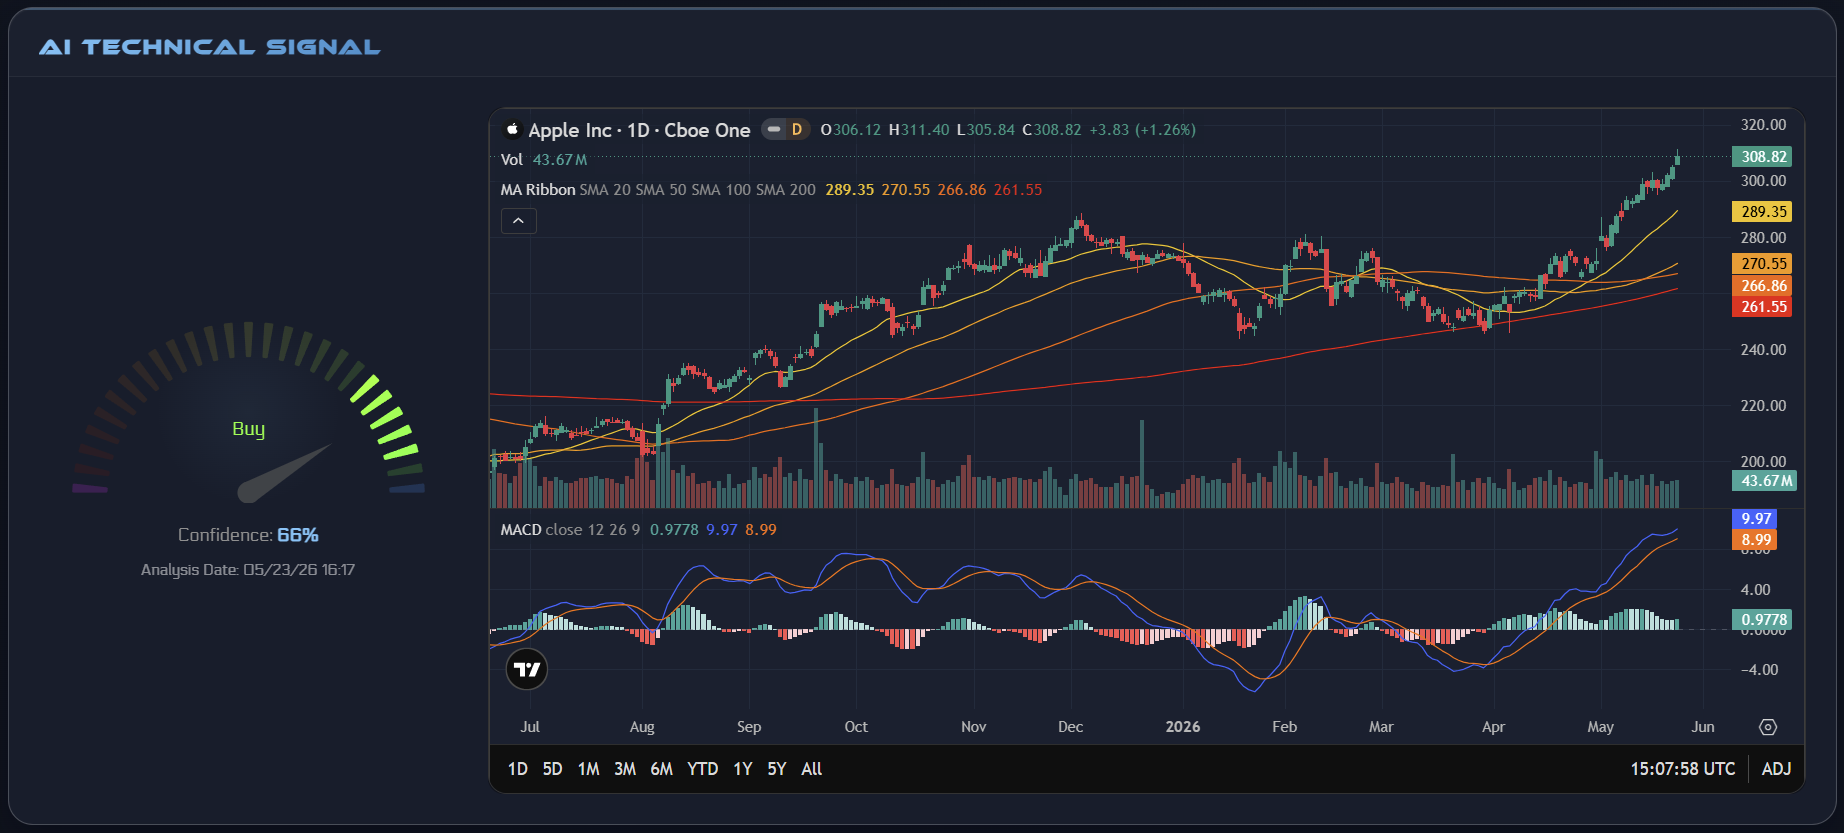Viewport: 1844px width, 833px height.
Task: Open chart settings gear icon
Action: 1768,727
